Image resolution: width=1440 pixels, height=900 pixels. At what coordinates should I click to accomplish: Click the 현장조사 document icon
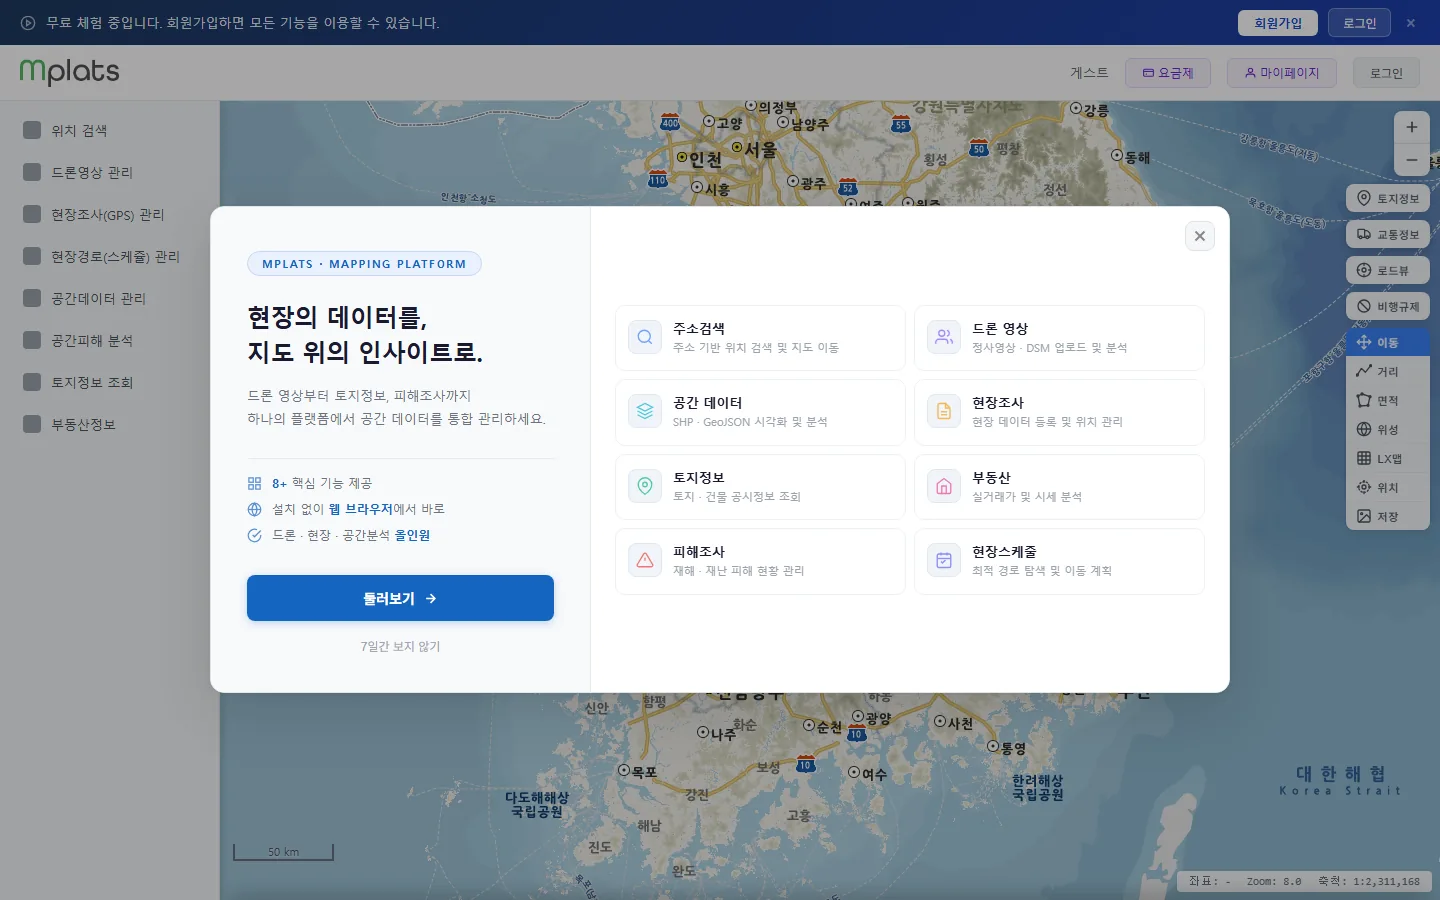pyautogui.click(x=944, y=412)
